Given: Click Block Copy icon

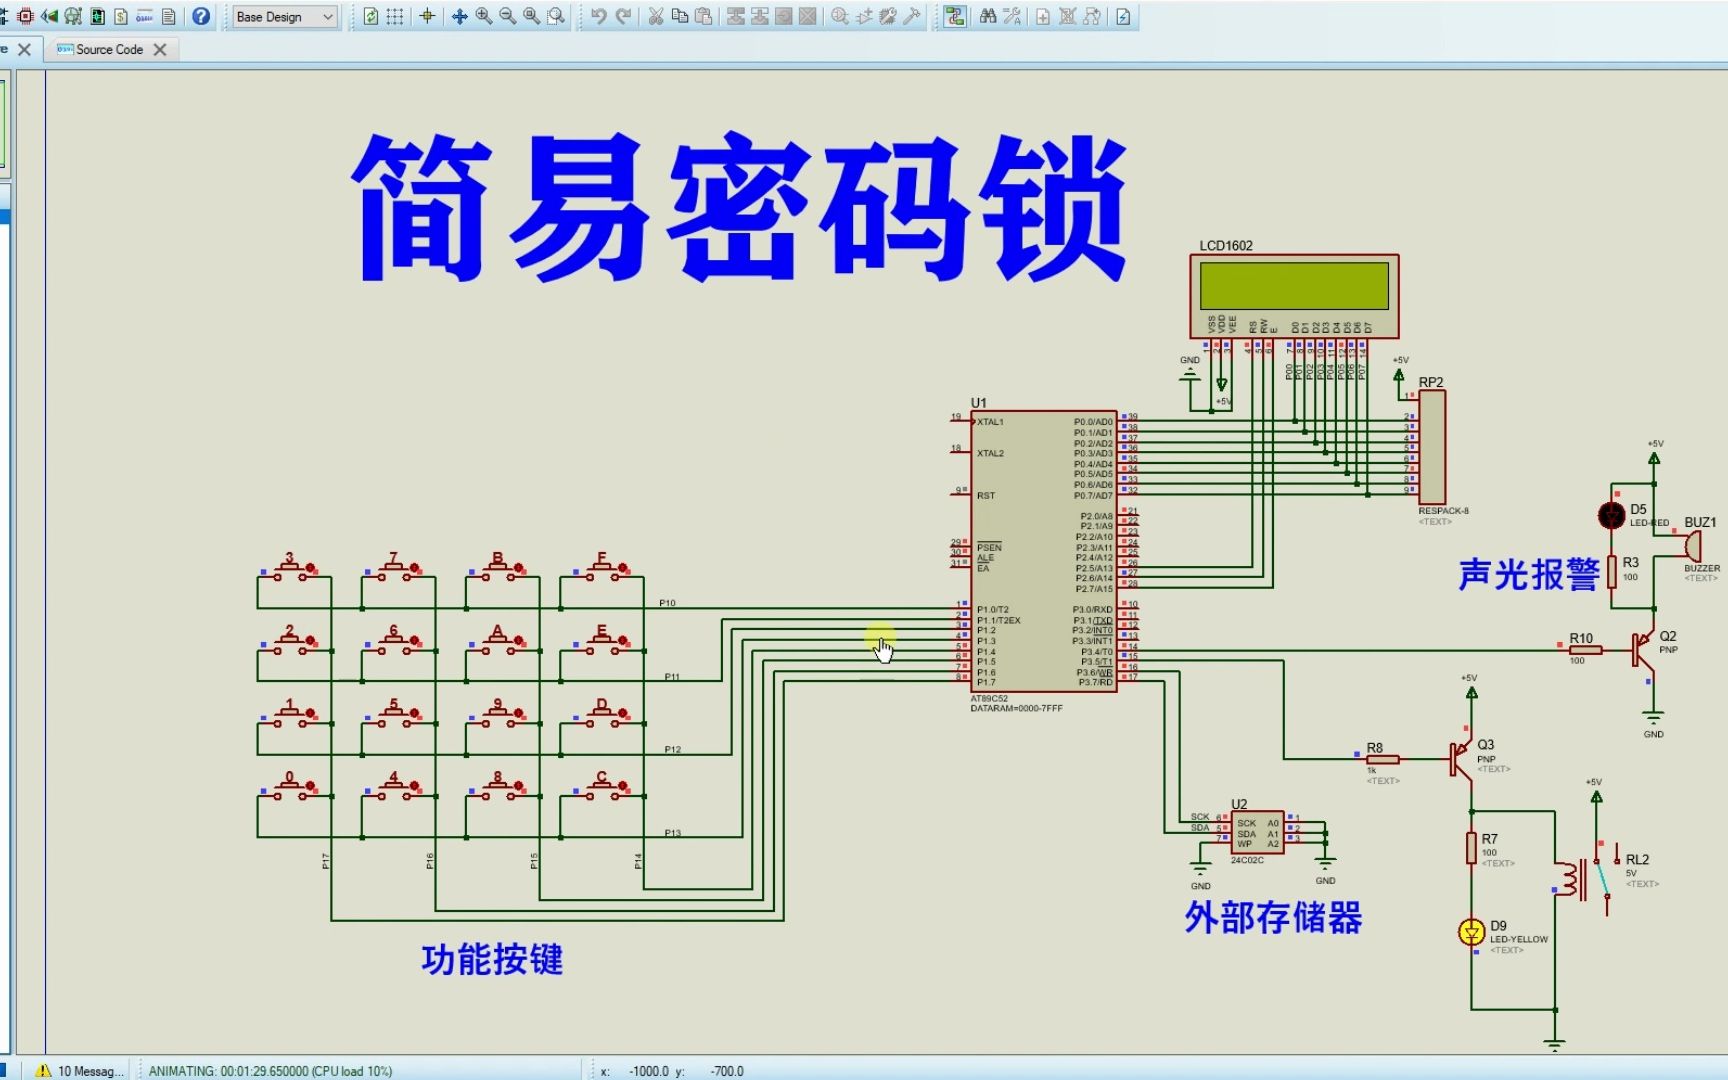Looking at the screenshot, I should (736, 16).
